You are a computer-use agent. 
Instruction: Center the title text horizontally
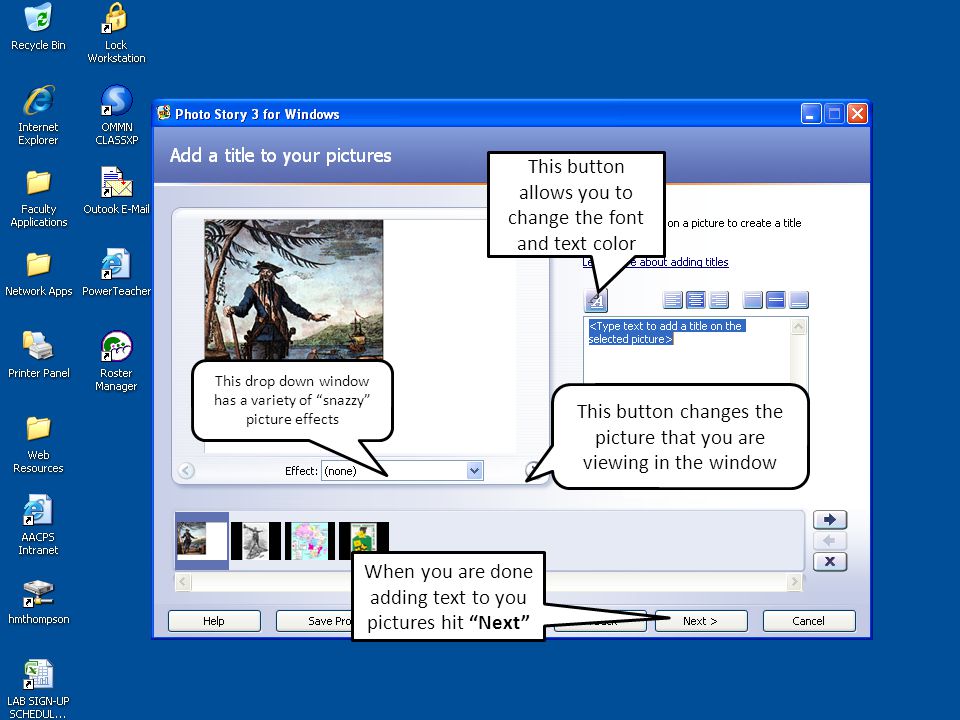696,300
